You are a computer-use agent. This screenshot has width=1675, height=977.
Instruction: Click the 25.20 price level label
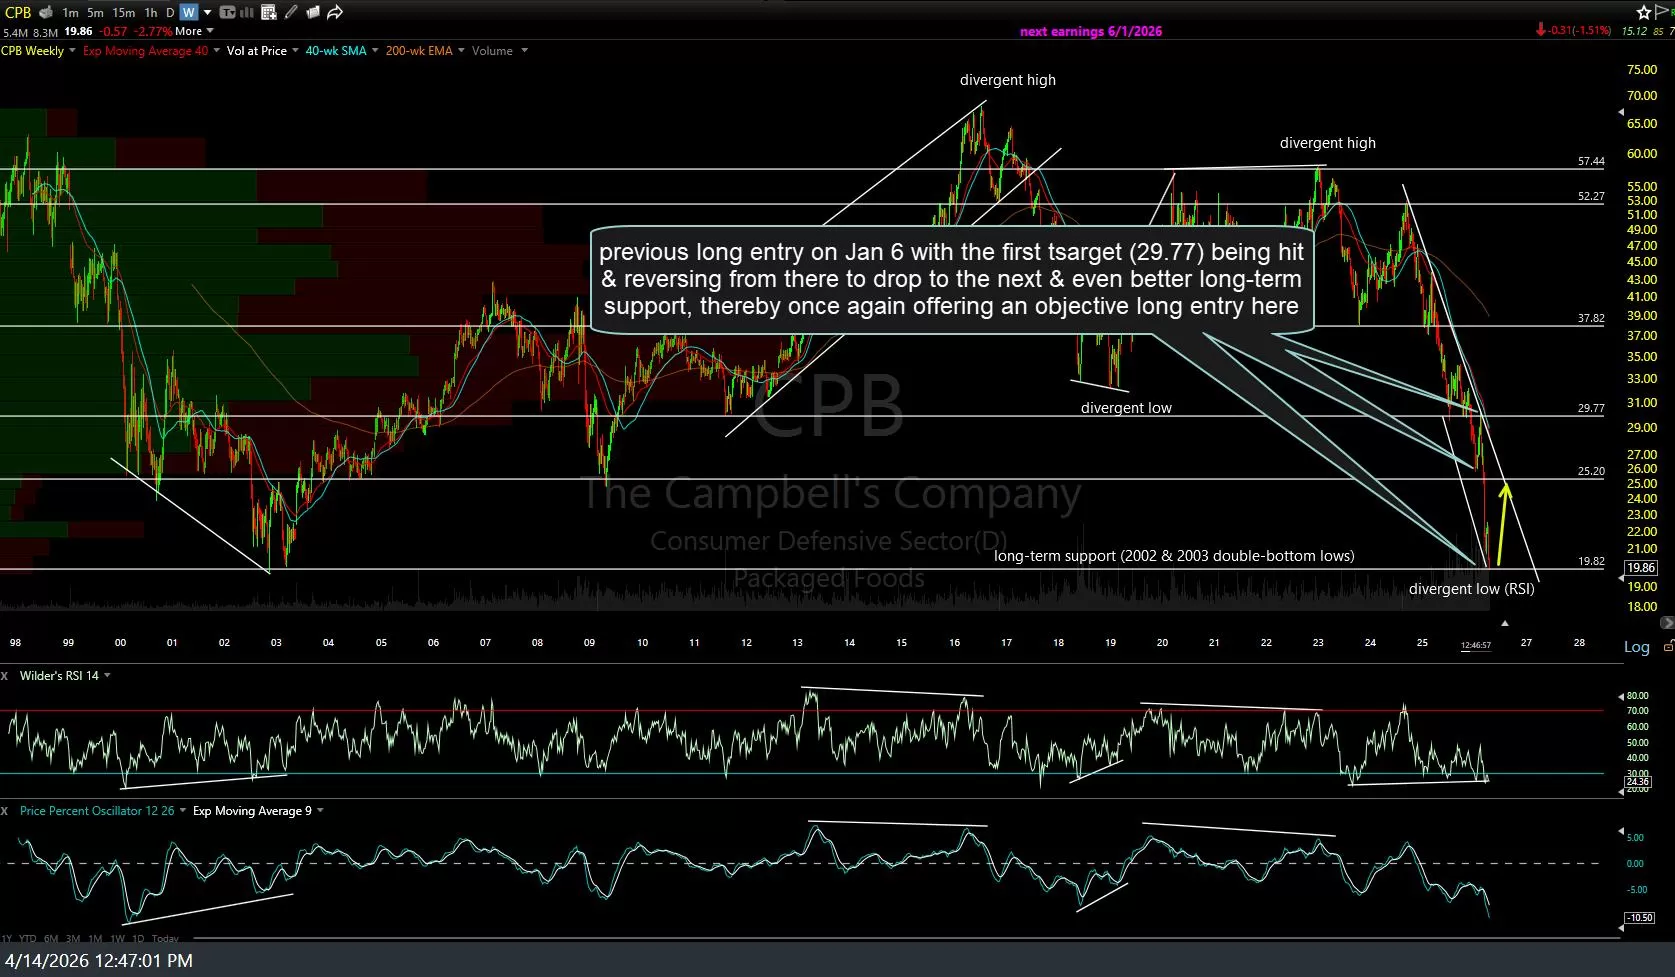click(x=1591, y=471)
